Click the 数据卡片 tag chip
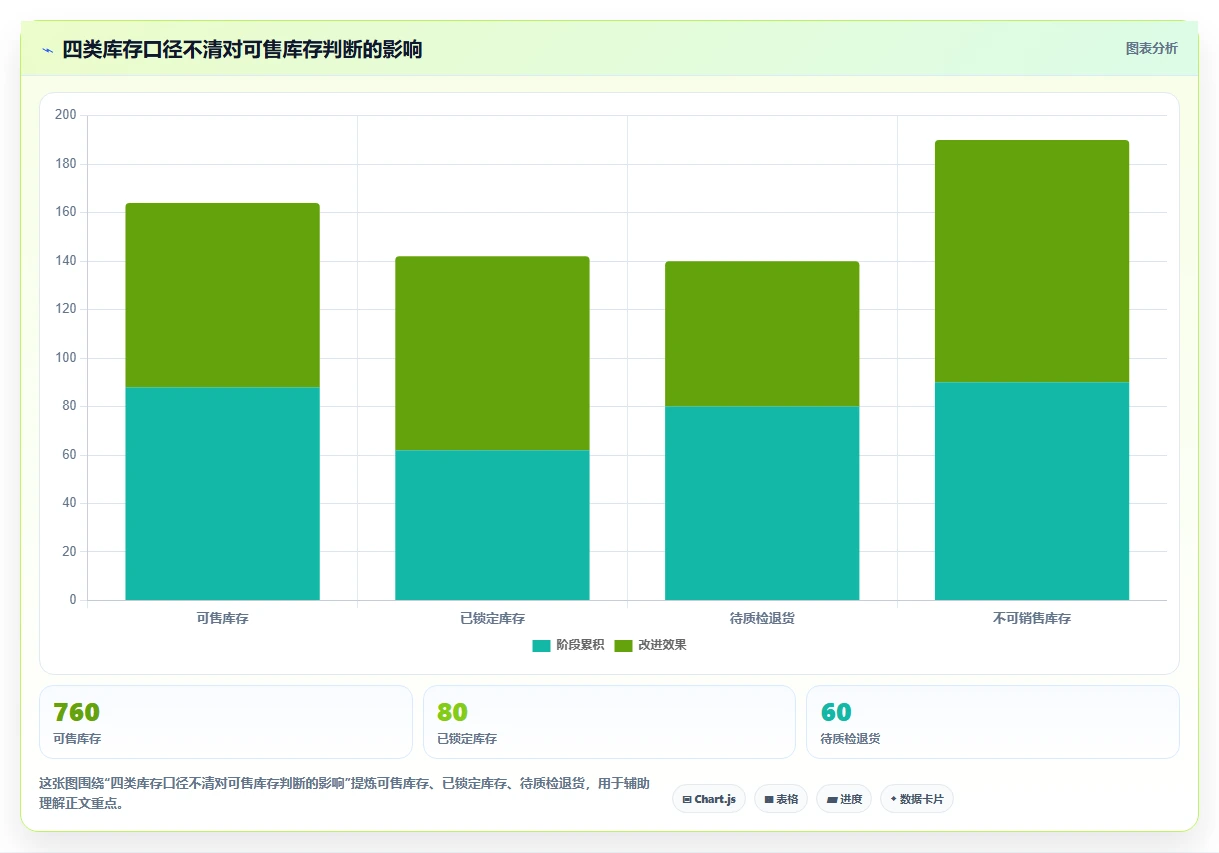This screenshot has width=1219, height=853. pos(917,799)
